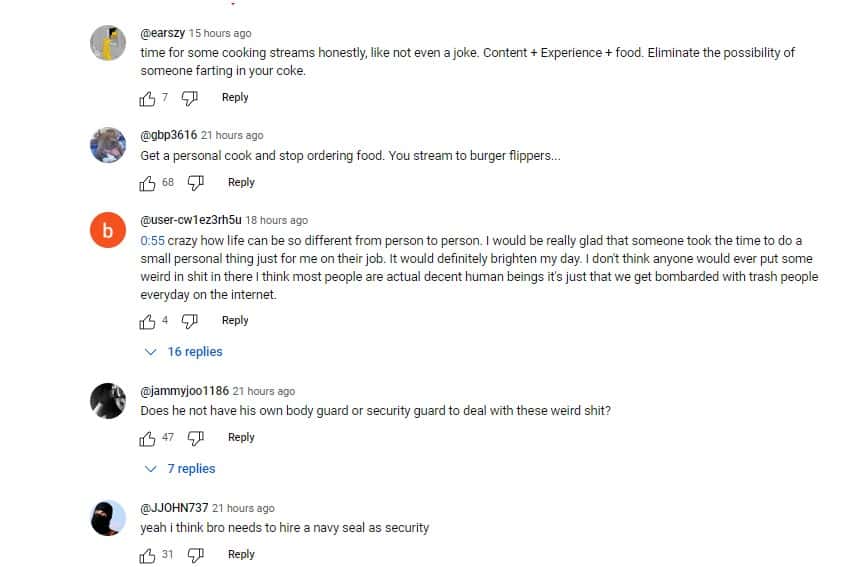Reply to @JJOHN737's navy seal comment
Viewport: 868px width, 567px height.
click(x=241, y=554)
